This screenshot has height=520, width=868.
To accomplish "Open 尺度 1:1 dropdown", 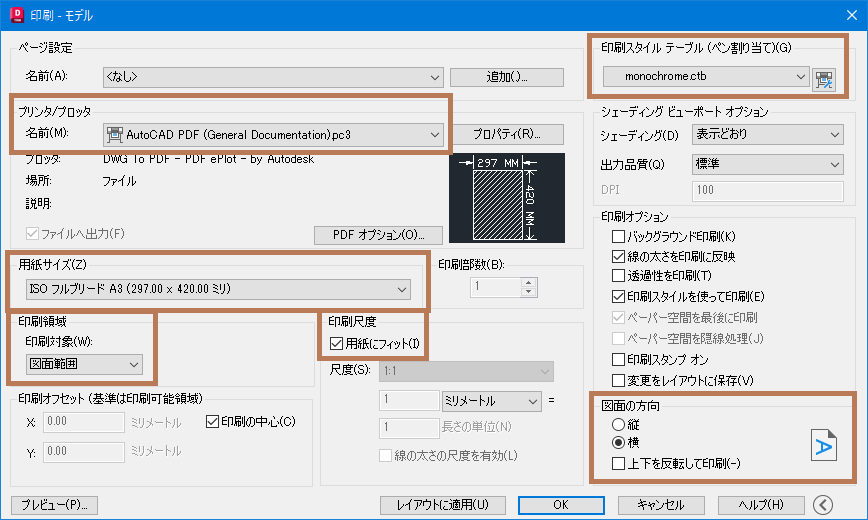I will (466, 371).
